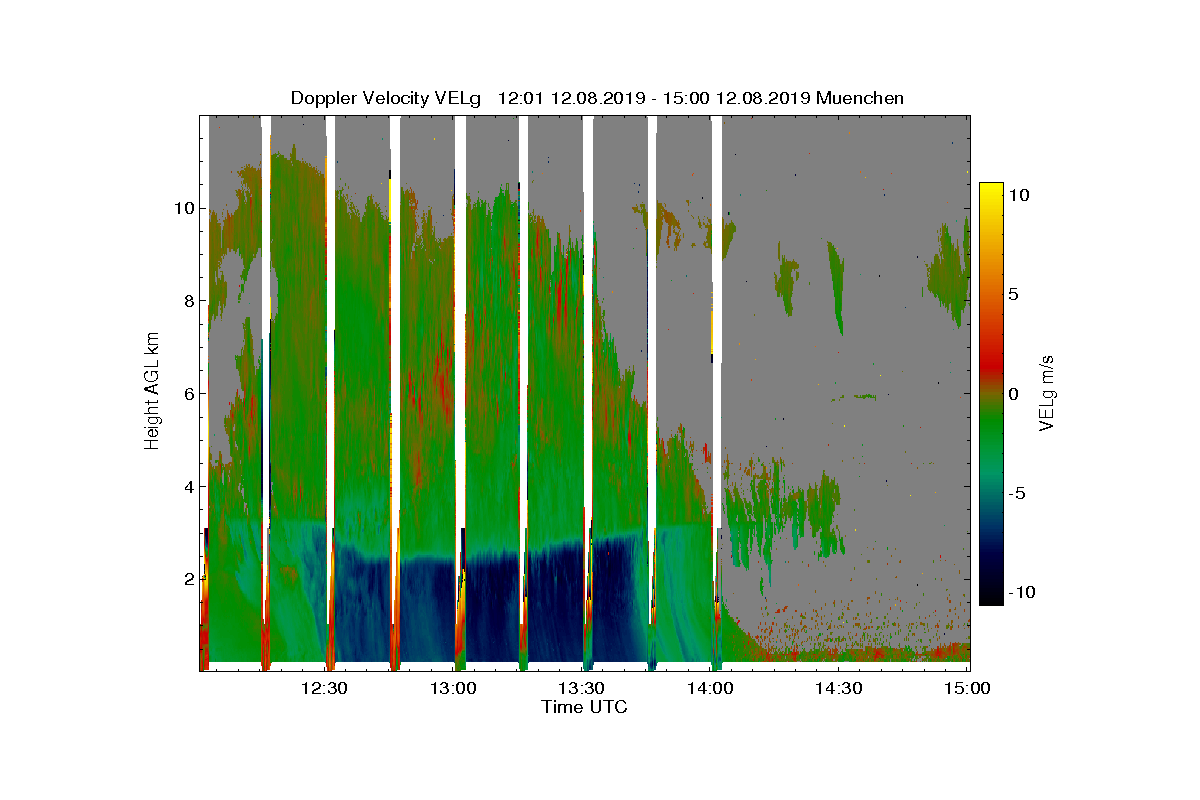1200x800 pixels.
Task: Click the 13:00 time tick label
Action: pyautogui.click(x=452, y=688)
